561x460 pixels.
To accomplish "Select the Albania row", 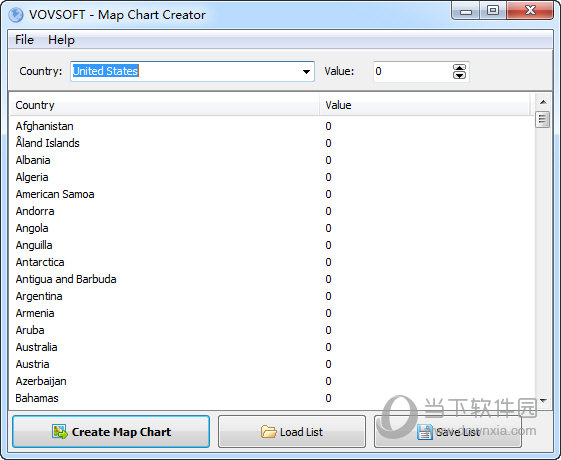I will tap(272, 160).
